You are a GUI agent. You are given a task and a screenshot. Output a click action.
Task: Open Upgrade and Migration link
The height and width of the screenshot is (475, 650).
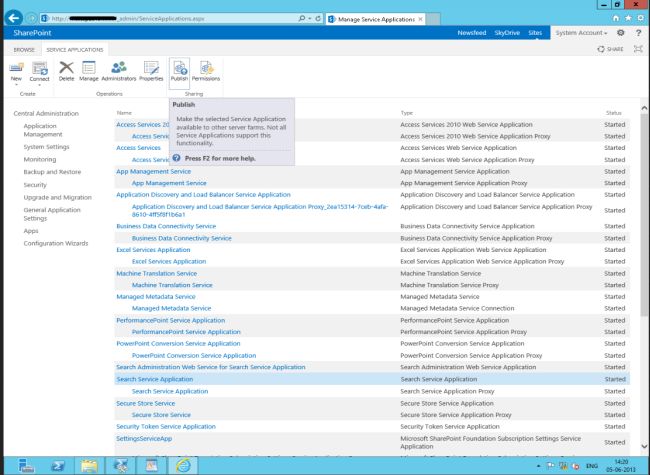58,197
